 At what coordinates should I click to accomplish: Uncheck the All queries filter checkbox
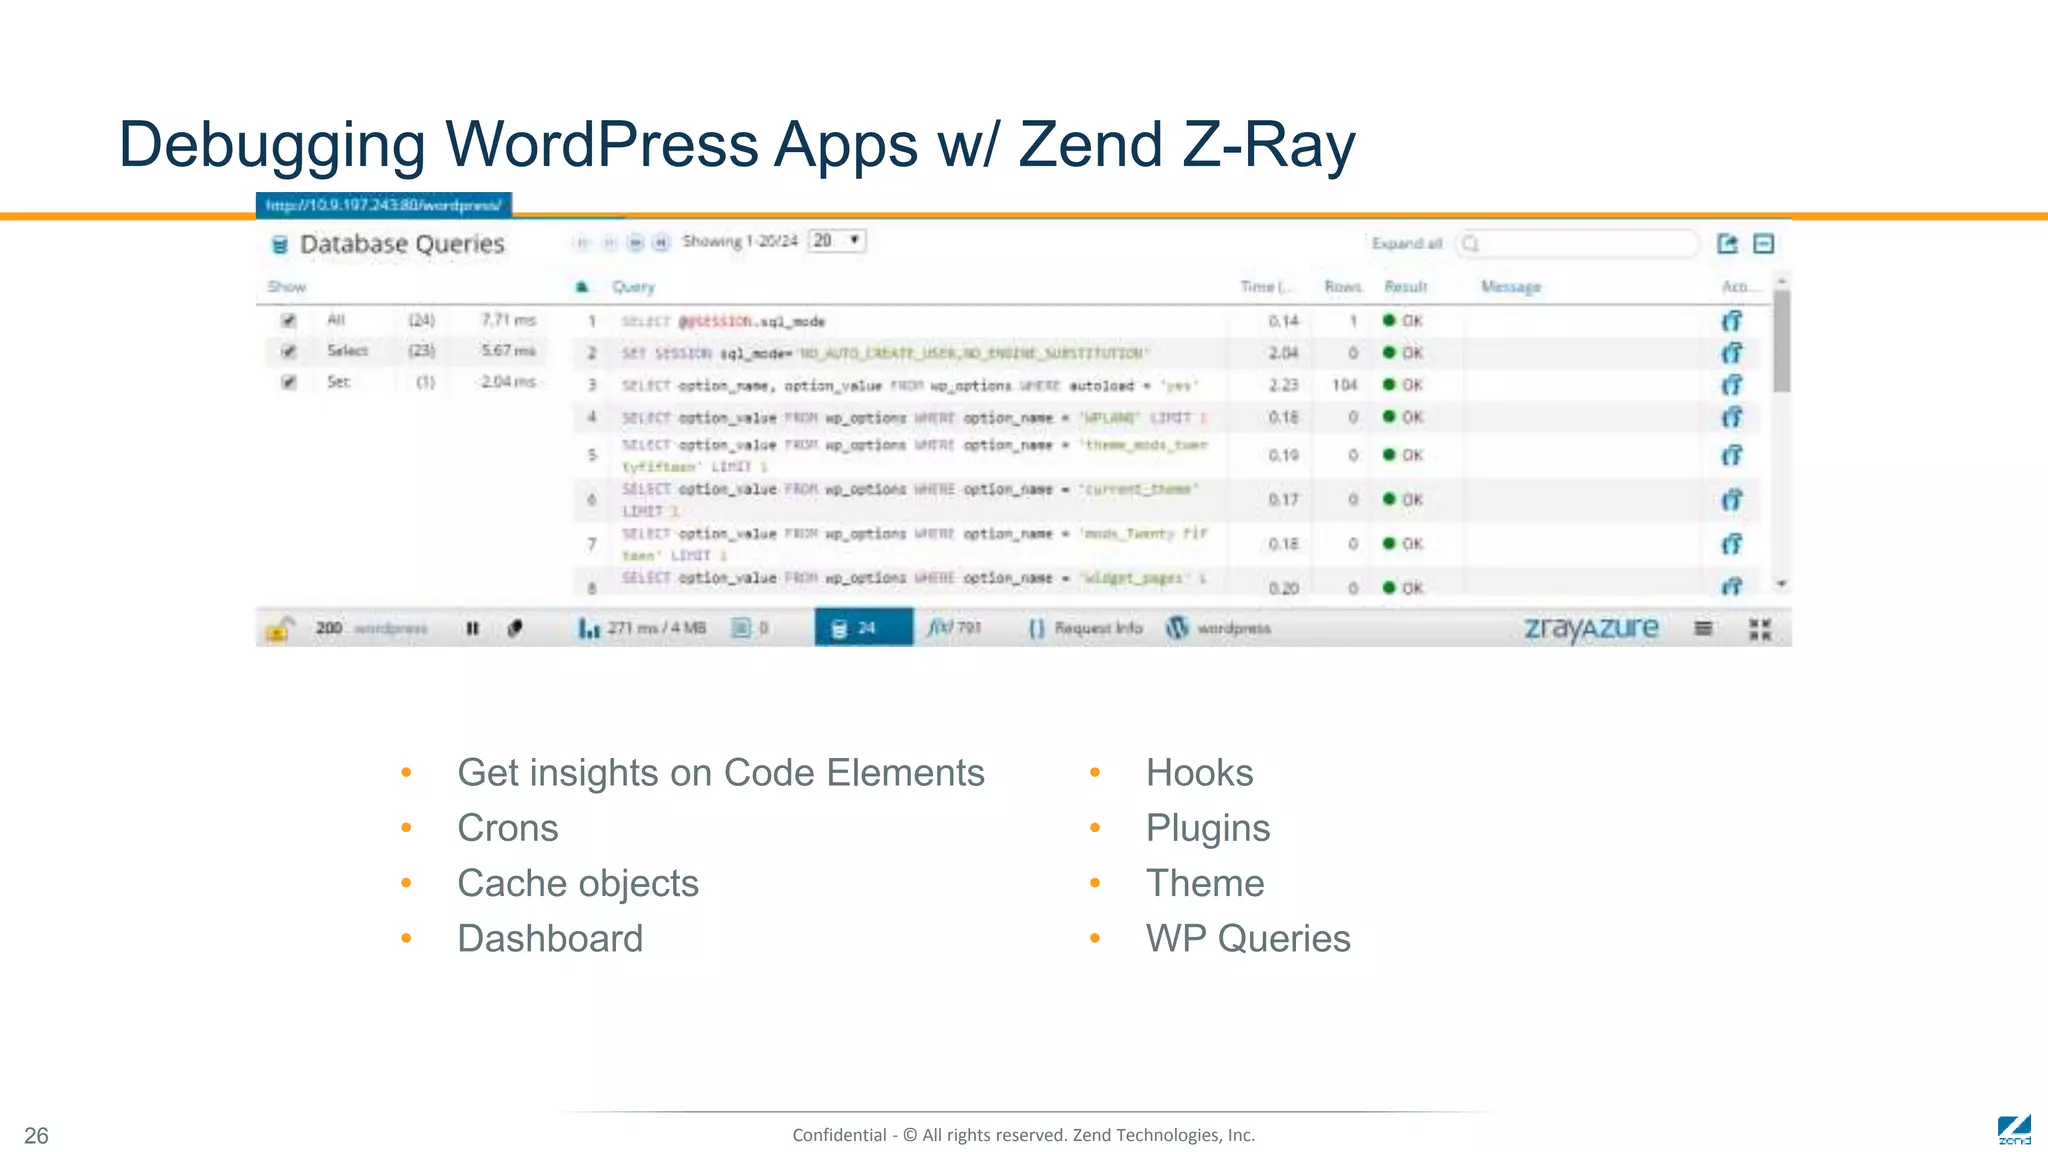pyautogui.click(x=289, y=320)
